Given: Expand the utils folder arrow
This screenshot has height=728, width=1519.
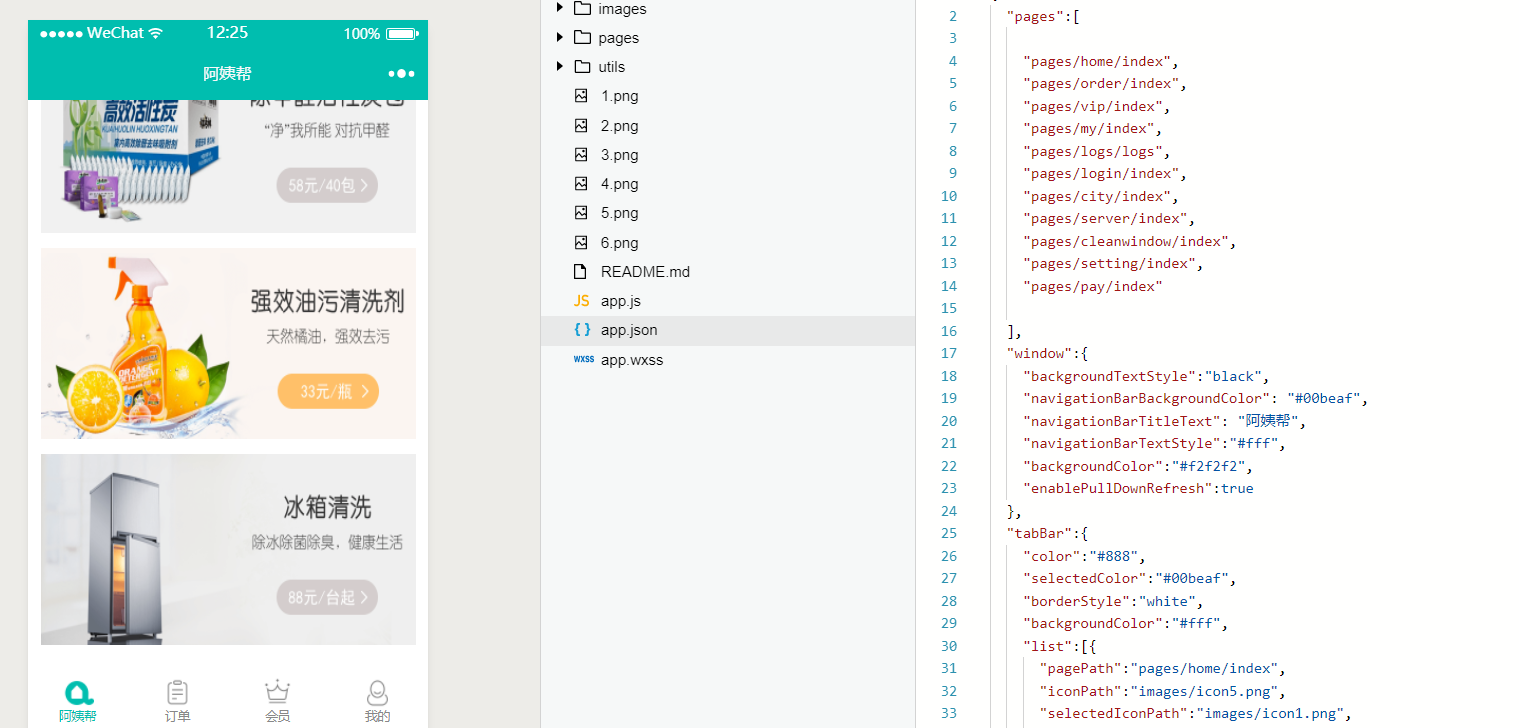Looking at the screenshot, I should tap(560, 66).
